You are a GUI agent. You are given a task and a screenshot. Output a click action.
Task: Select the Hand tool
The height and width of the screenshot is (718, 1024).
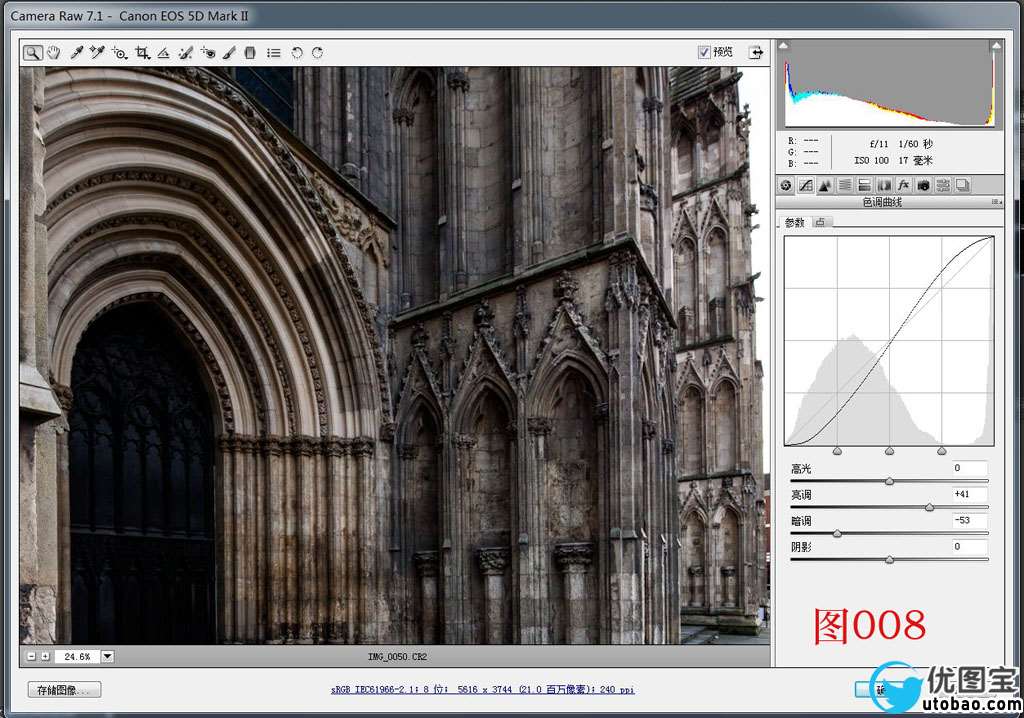54,53
